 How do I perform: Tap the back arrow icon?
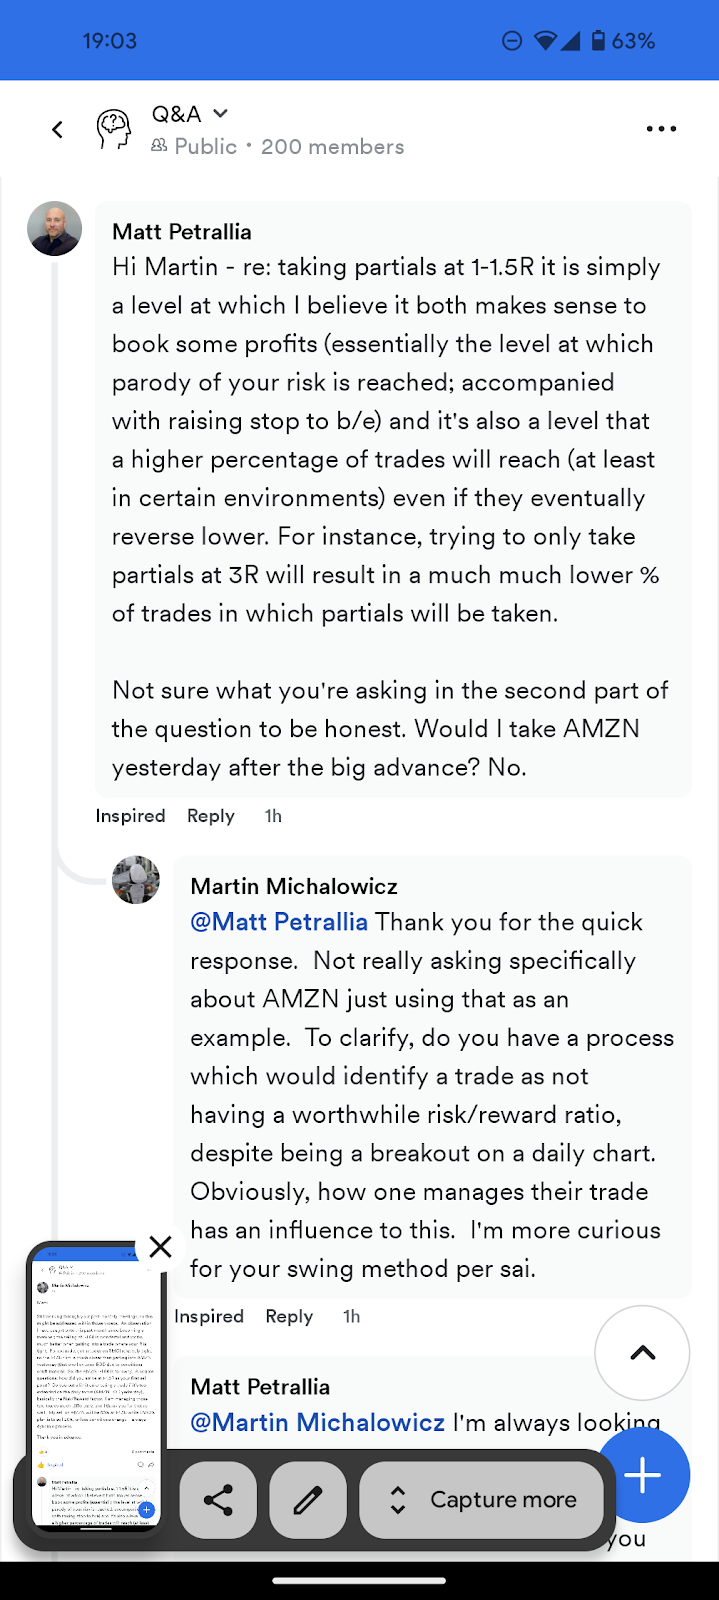click(57, 129)
